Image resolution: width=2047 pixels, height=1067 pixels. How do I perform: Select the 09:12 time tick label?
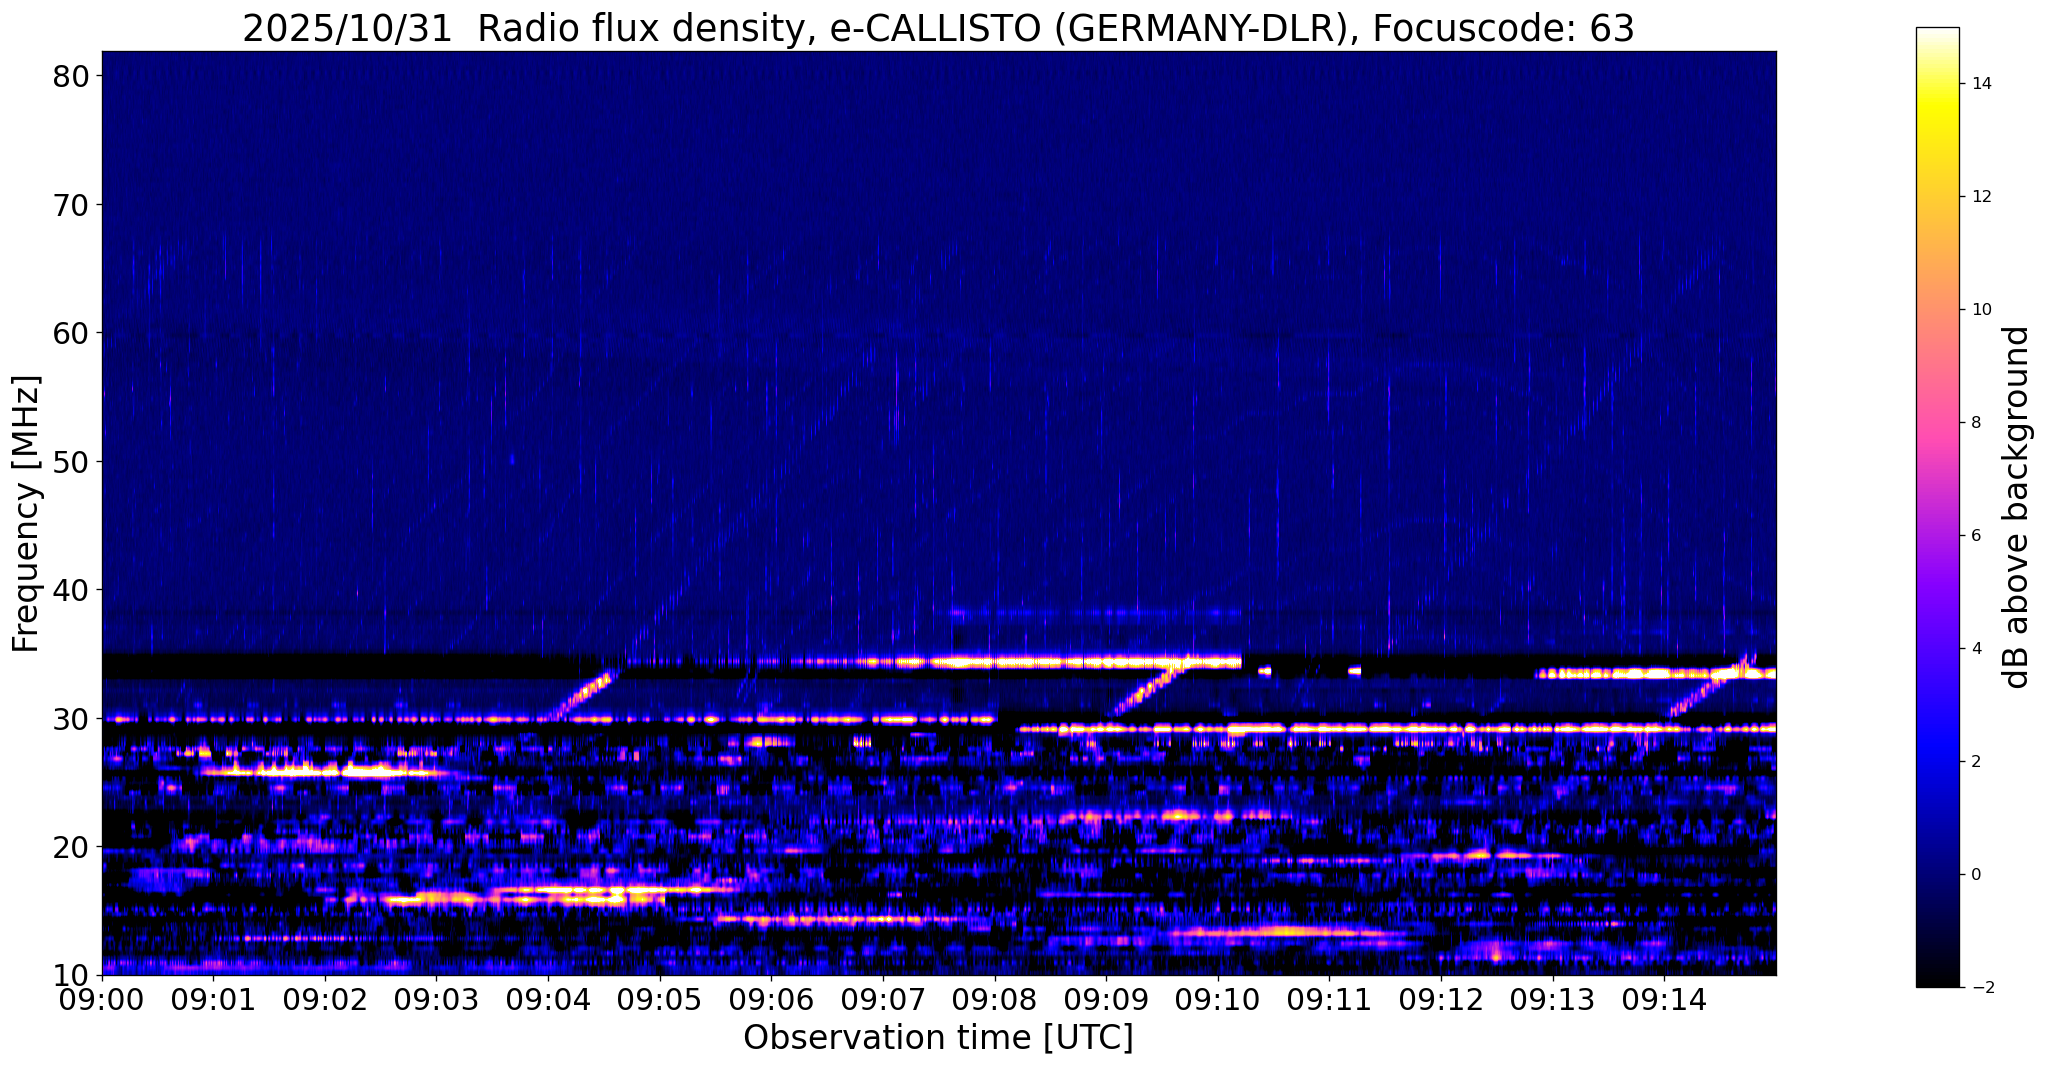(x=1441, y=999)
